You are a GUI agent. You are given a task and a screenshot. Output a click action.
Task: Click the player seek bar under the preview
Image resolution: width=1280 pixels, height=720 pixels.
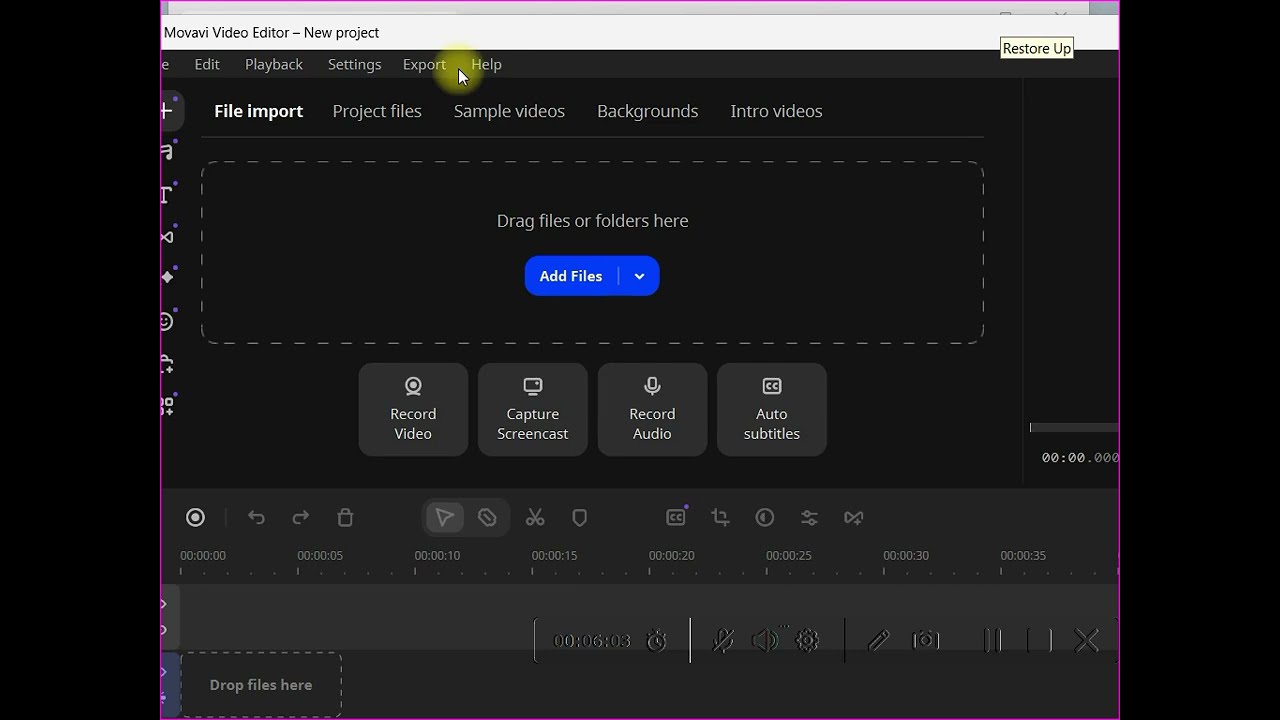coord(1074,427)
